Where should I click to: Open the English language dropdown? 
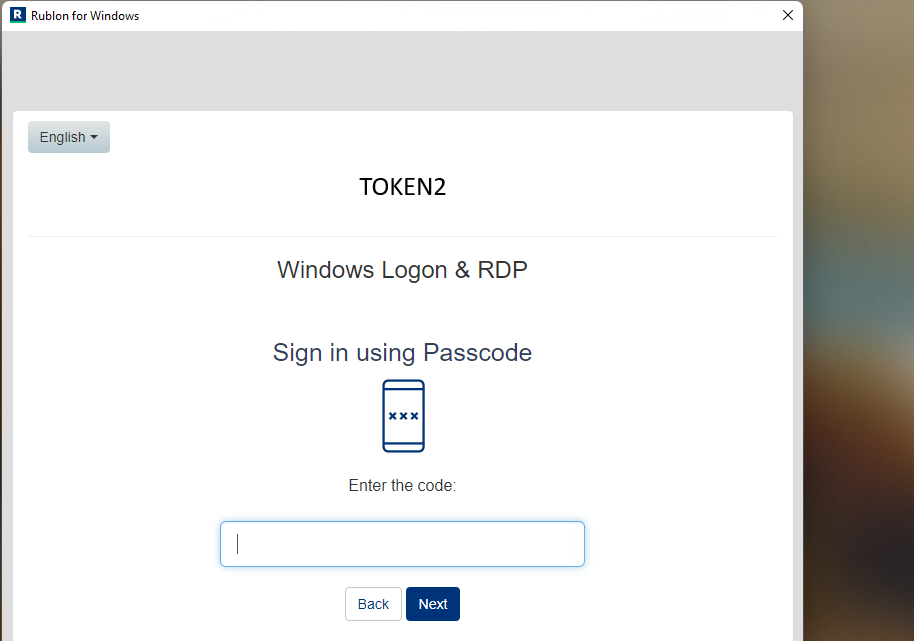coord(69,137)
